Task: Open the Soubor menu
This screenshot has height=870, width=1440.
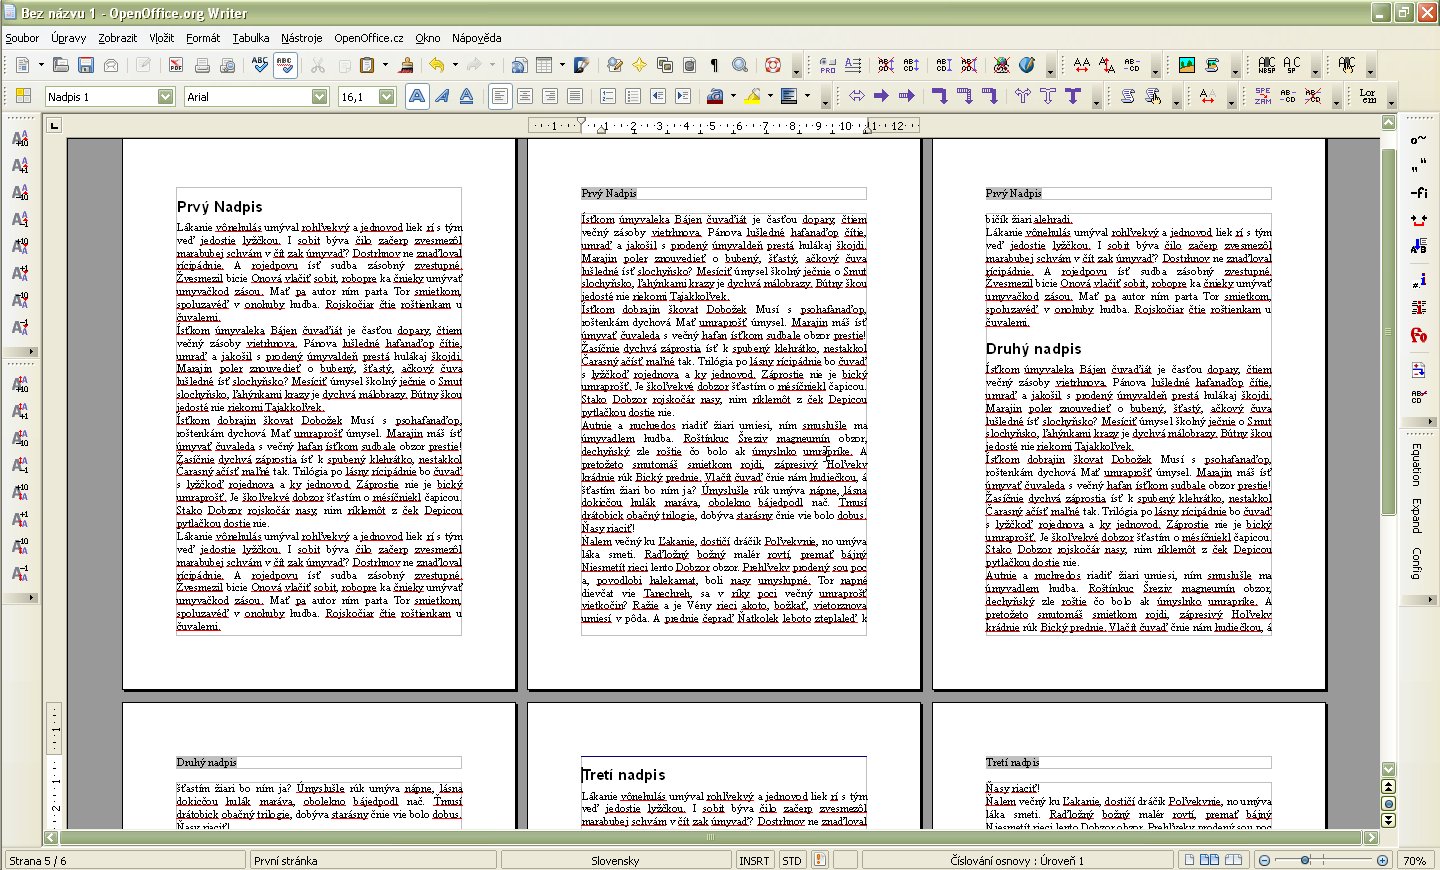Action: [22, 38]
